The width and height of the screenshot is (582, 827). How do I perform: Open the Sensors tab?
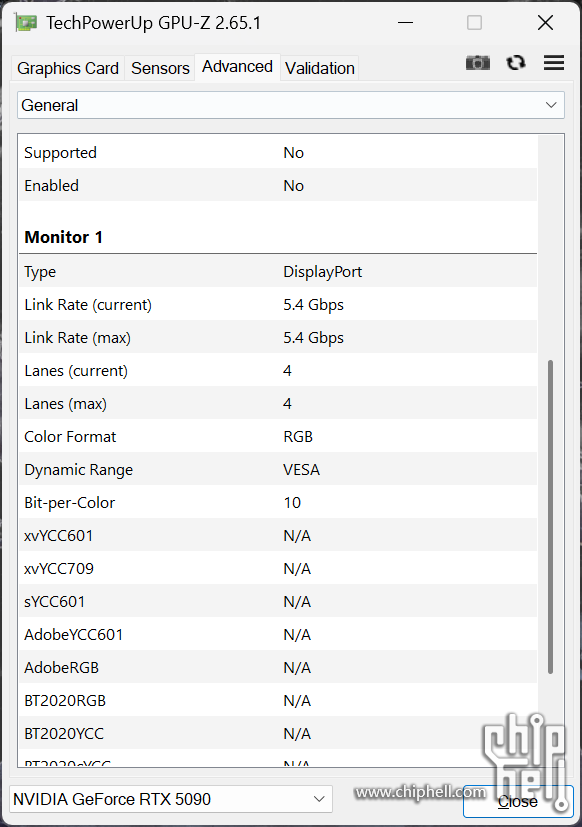pos(160,68)
